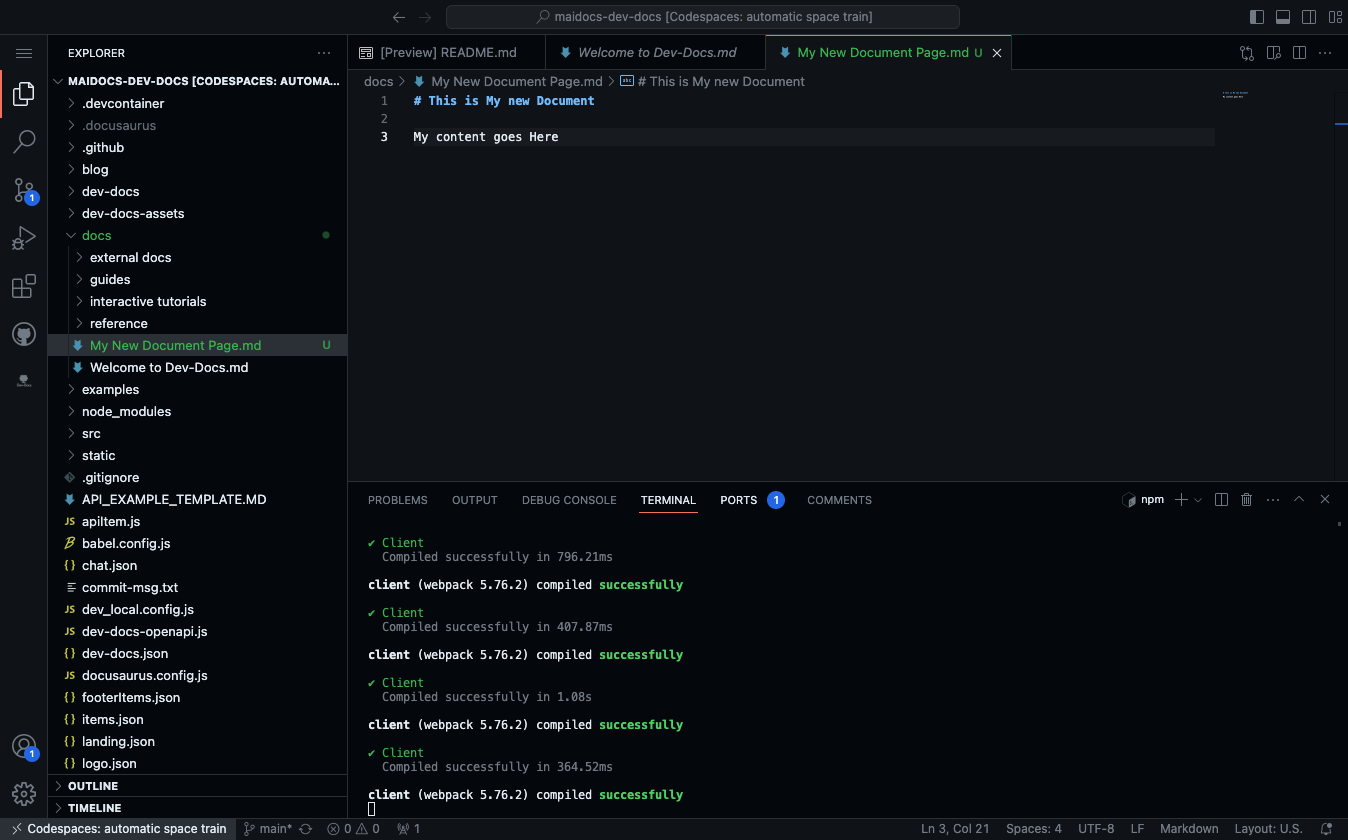The image size is (1348, 840).
Task: Toggle the primary sidebar visibility
Action: [x=1258, y=17]
